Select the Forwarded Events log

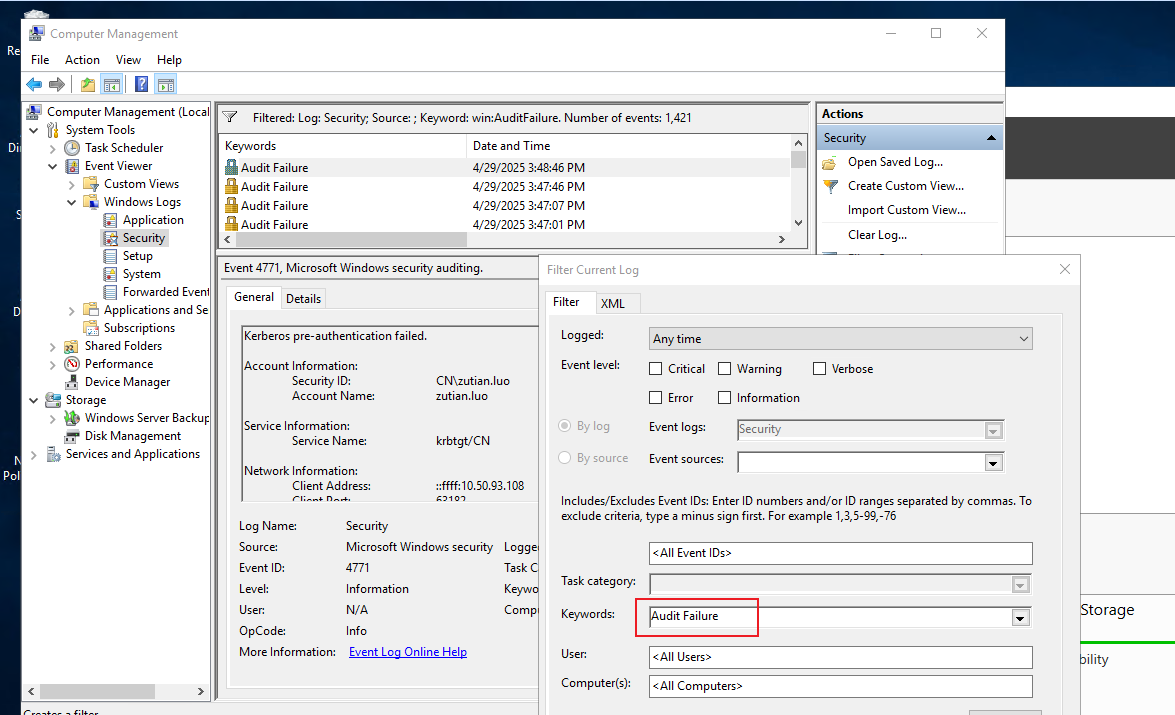pyautogui.click(x=166, y=292)
